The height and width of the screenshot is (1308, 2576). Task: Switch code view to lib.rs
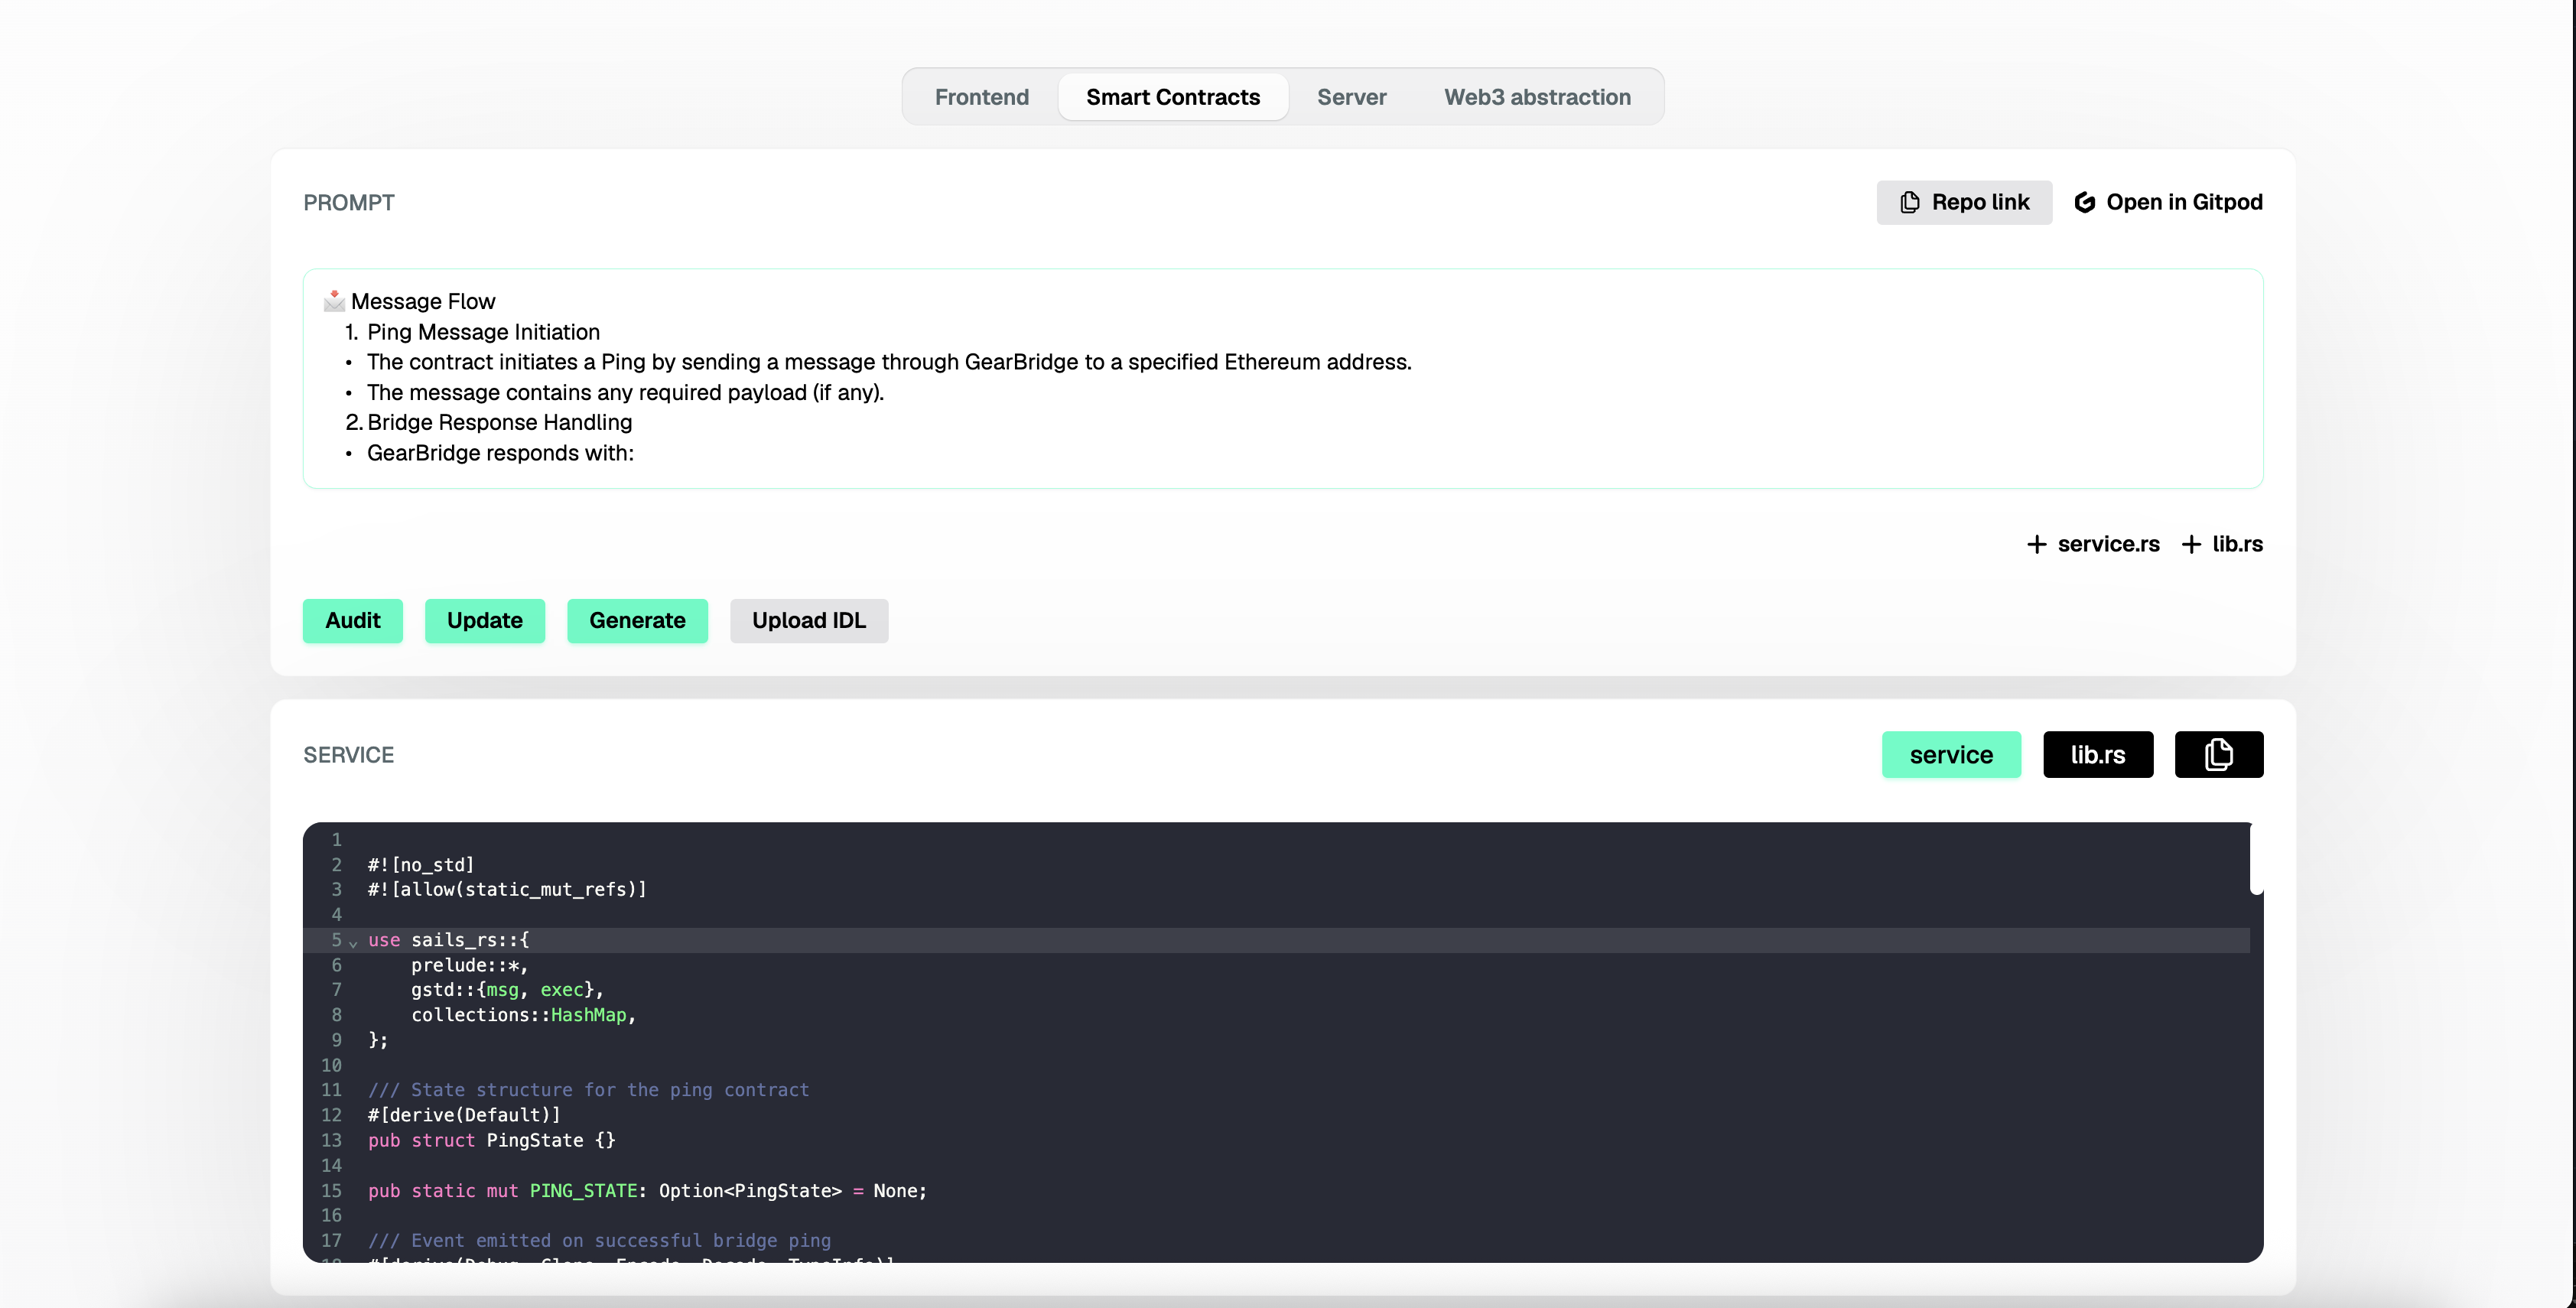(2098, 755)
